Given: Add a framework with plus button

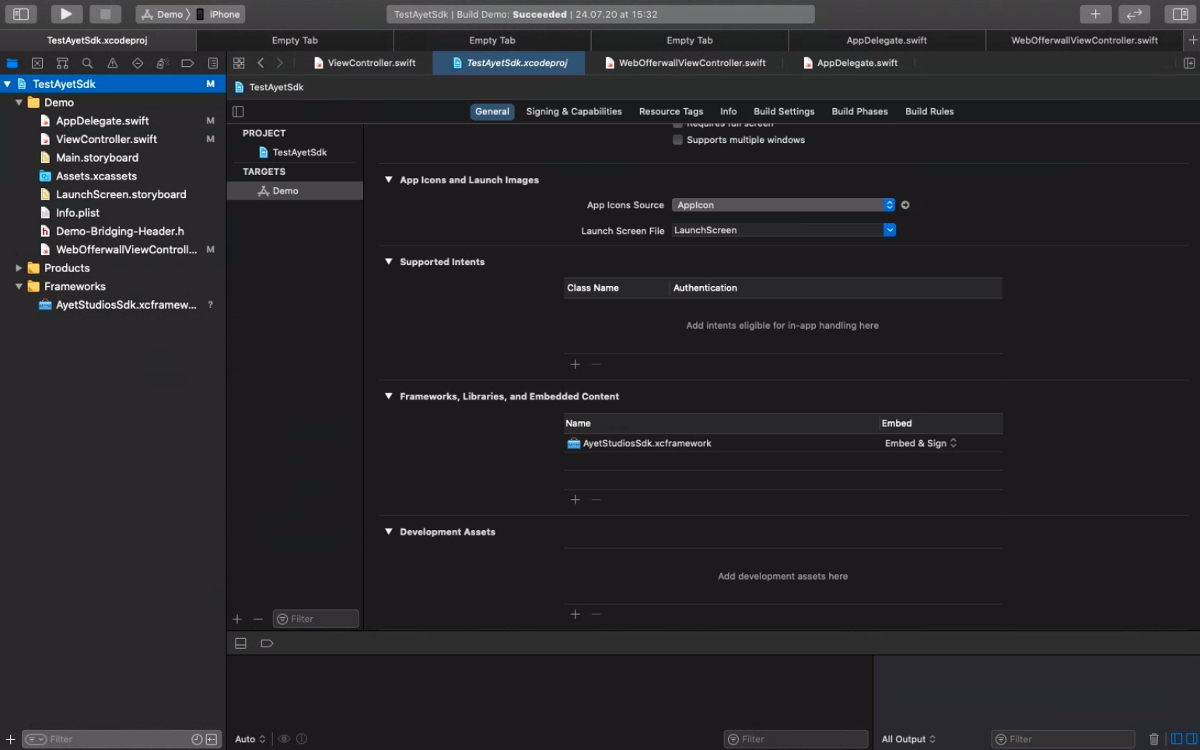Looking at the screenshot, I should click(x=575, y=499).
